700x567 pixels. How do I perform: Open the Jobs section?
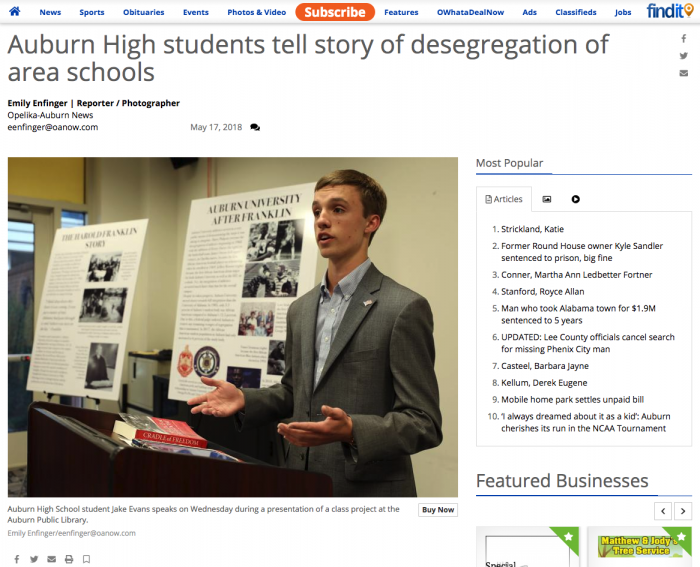tap(622, 12)
